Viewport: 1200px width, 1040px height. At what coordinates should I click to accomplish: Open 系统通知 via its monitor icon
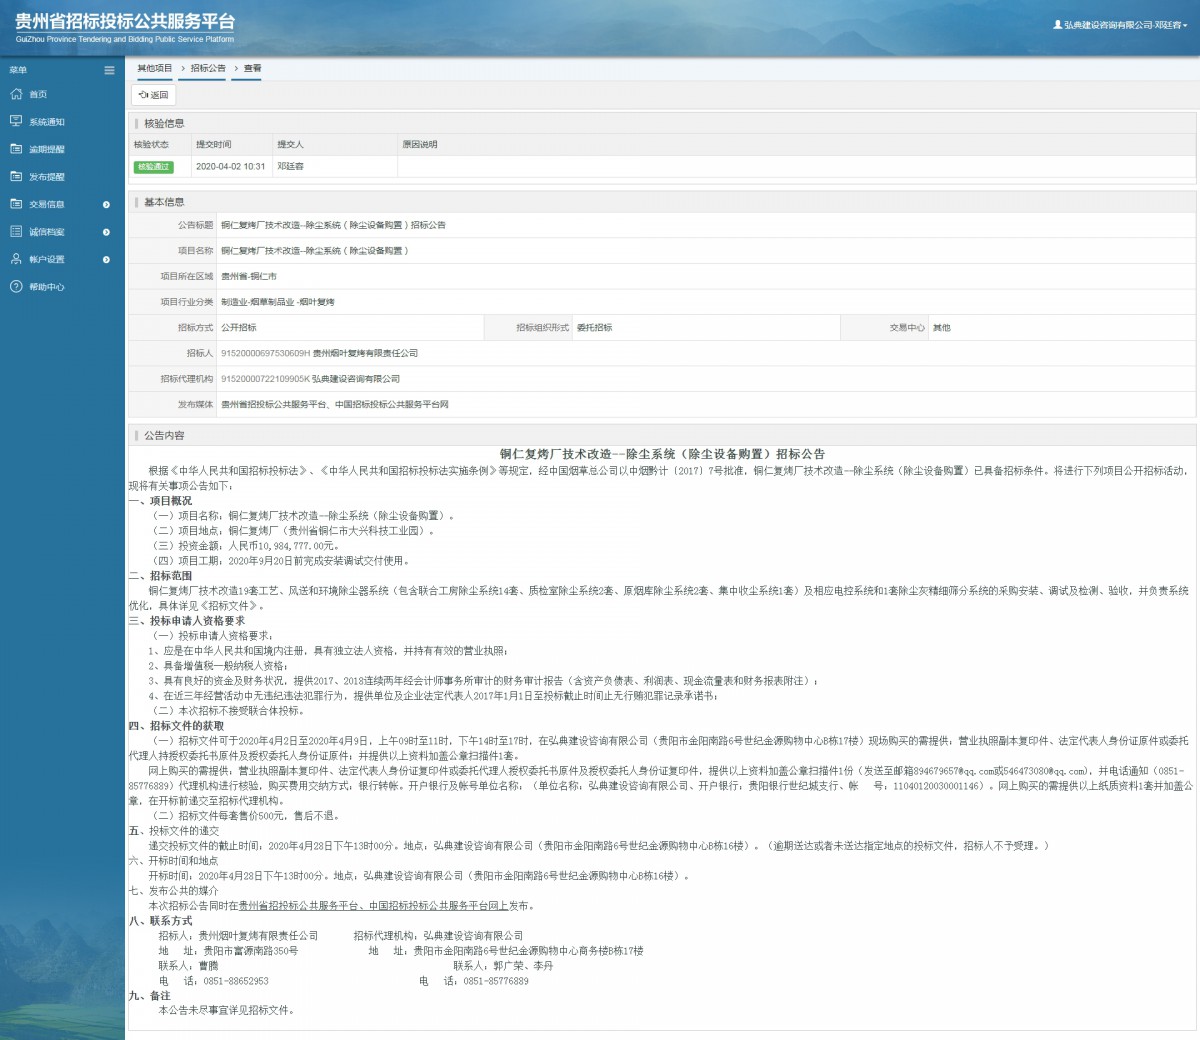(x=16, y=121)
